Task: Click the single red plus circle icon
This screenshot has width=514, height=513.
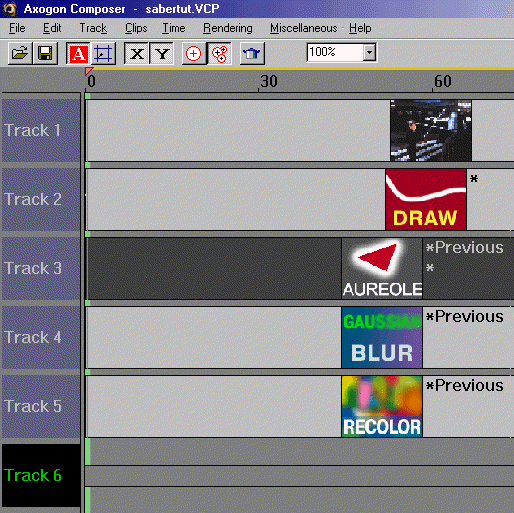Action: (x=194, y=53)
